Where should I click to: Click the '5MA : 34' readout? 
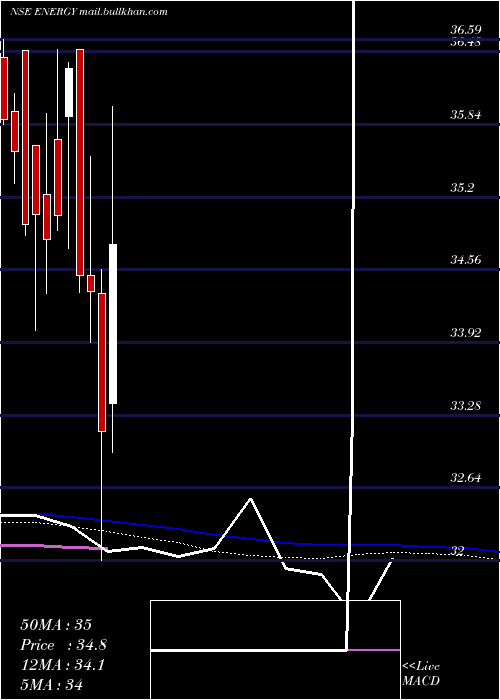coord(52,684)
